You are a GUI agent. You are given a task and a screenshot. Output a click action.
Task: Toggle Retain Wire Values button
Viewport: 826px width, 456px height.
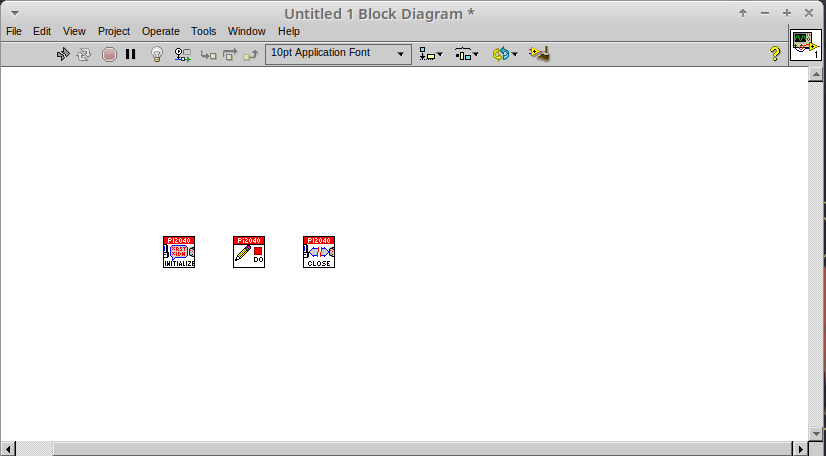pyautogui.click(x=182, y=54)
